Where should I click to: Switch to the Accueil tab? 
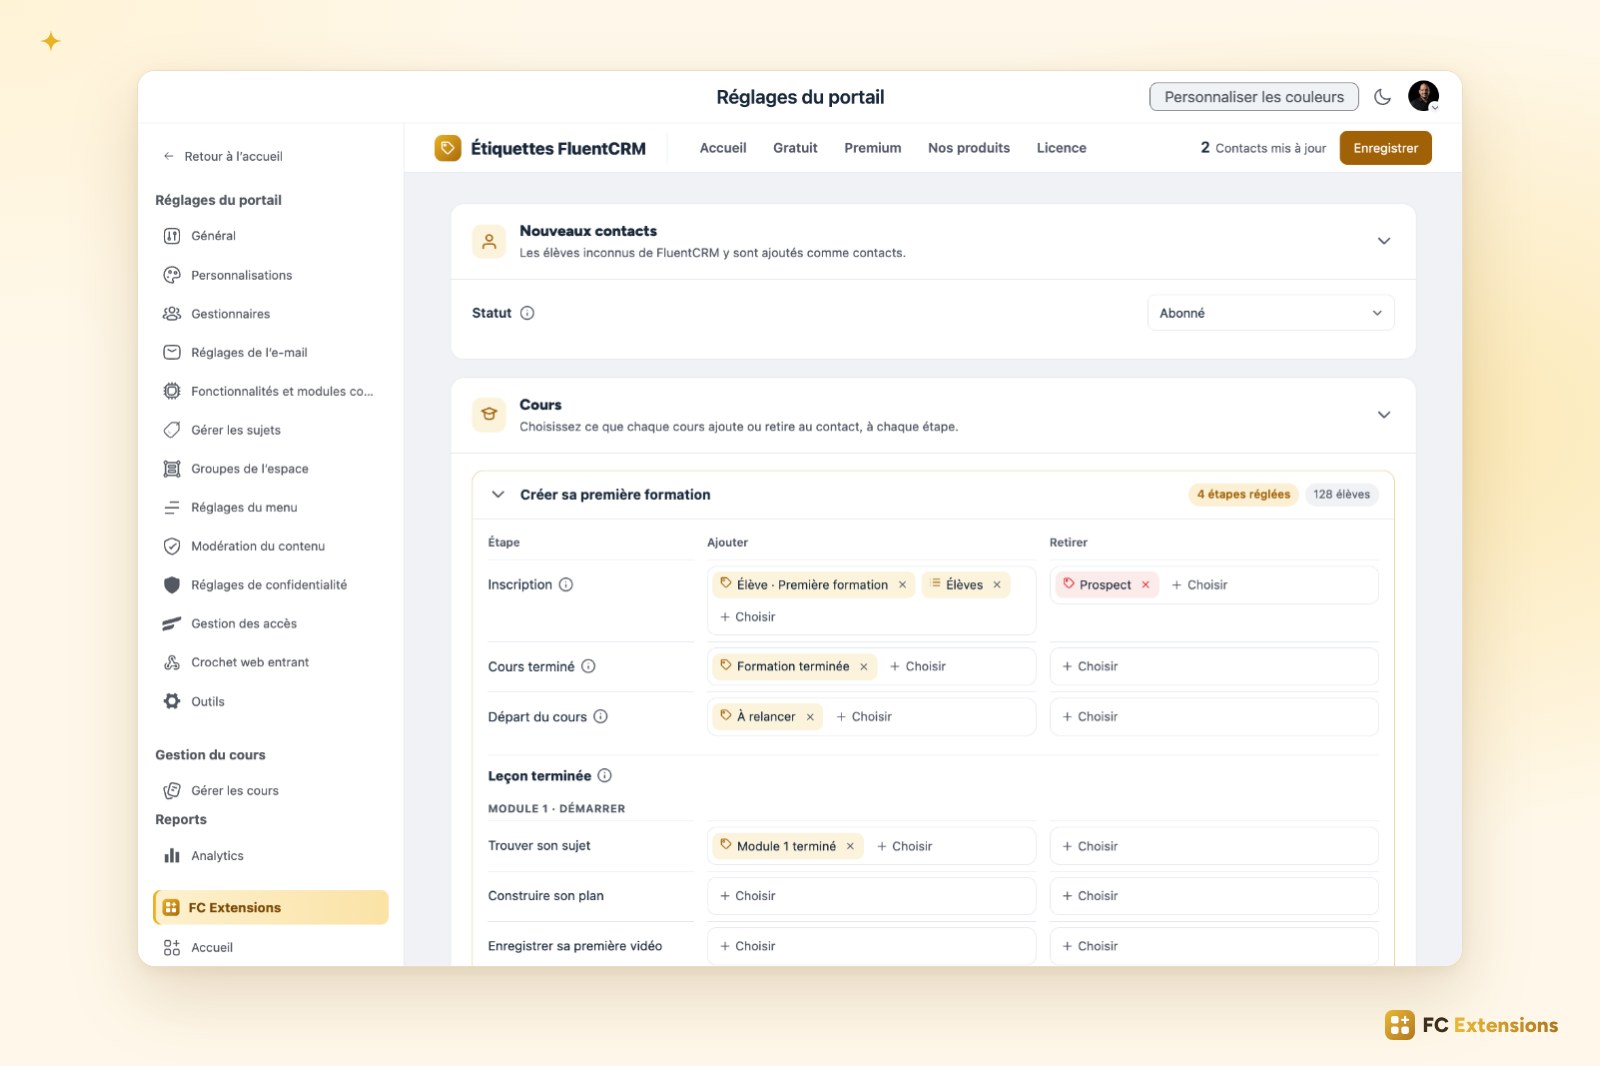click(x=723, y=148)
